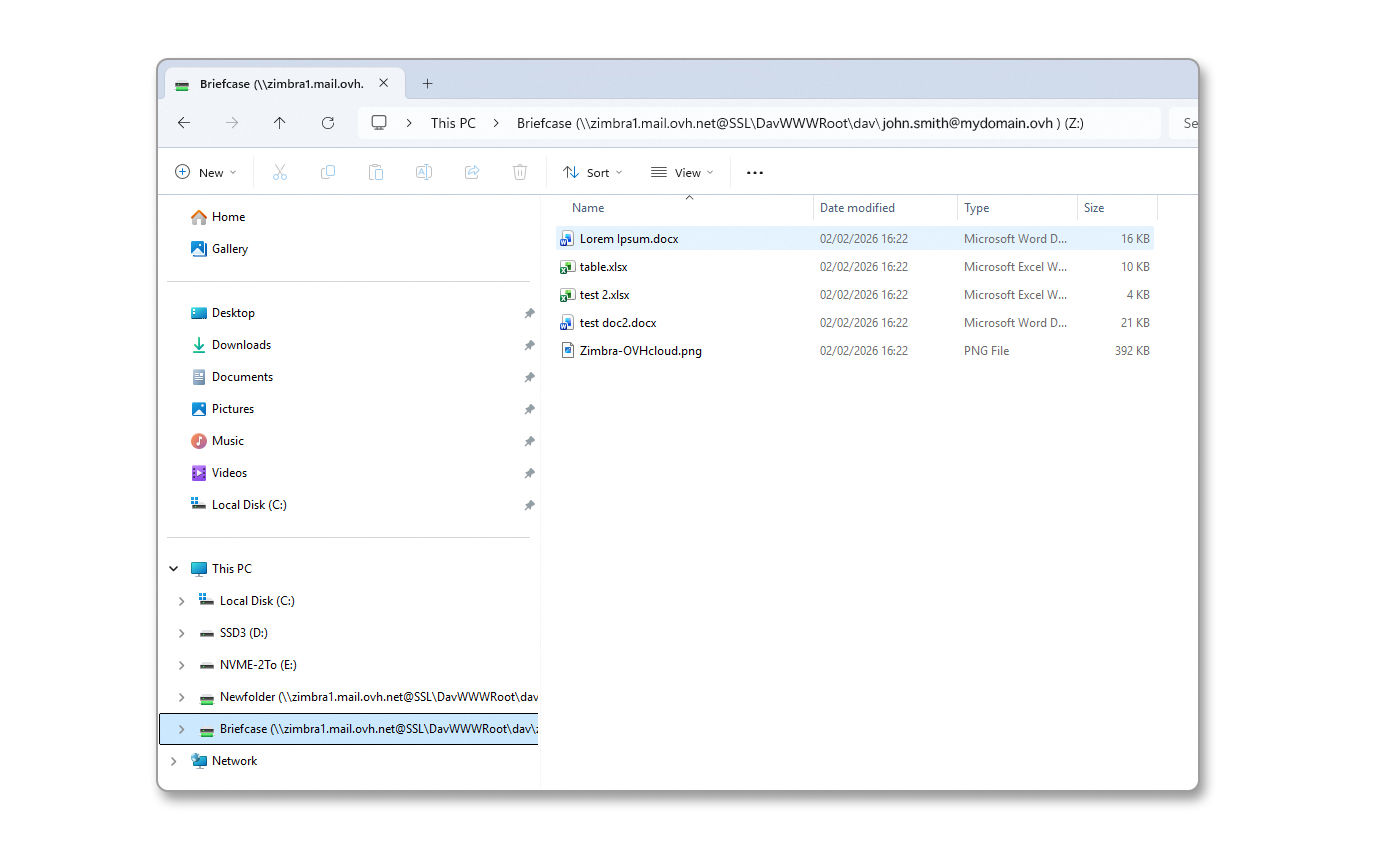Expand the SSD3 (D:) drive tree node

point(181,633)
